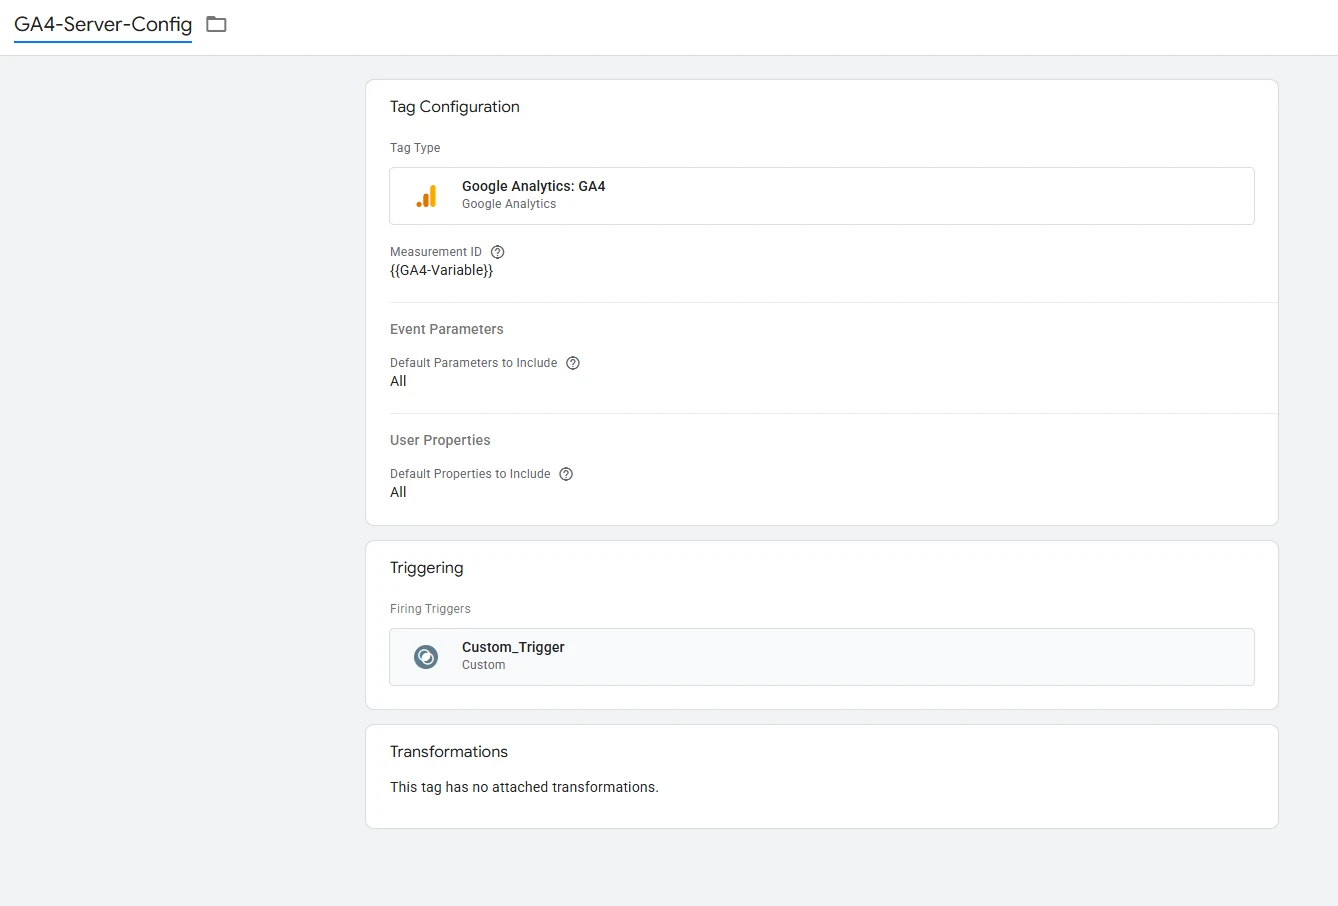Image resolution: width=1338 pixels, height=906 pixels.
Task: Open the Google Analytics: GA4 tag type card
Action: (822, 196)
